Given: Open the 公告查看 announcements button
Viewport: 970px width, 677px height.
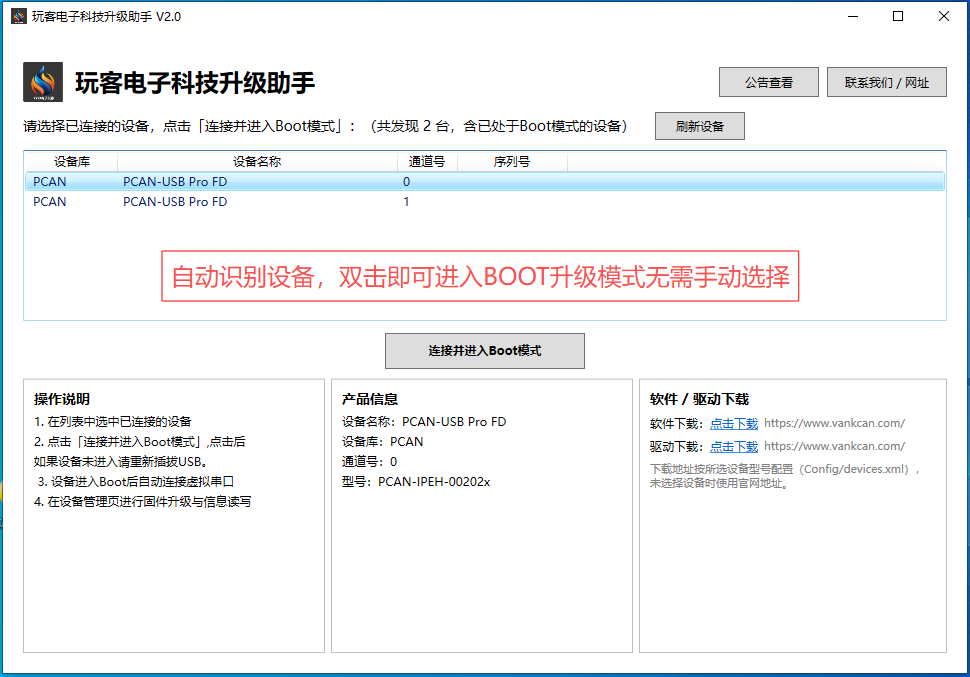Looking at the screenshot, I should click(768, 82).
